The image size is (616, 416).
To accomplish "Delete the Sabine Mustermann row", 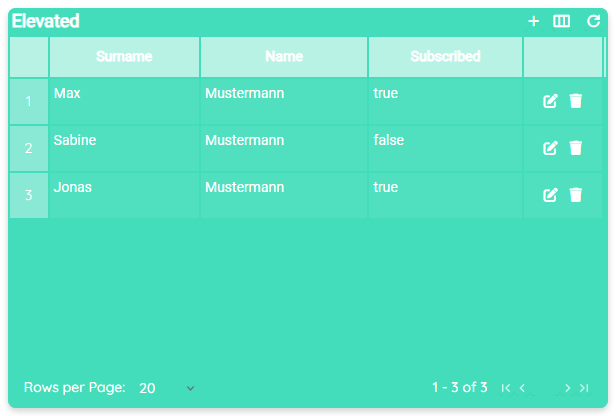I will 576,148.
